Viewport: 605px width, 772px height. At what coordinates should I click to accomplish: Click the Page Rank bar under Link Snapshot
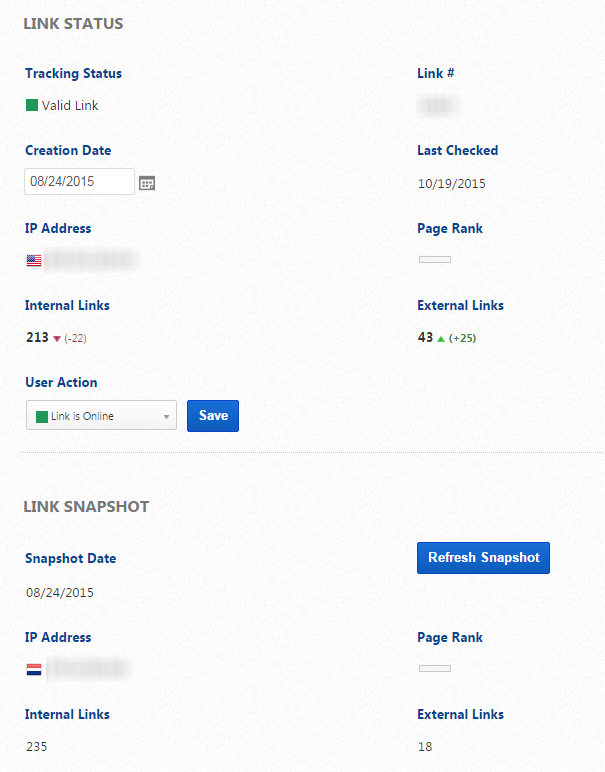click(434, 668)
